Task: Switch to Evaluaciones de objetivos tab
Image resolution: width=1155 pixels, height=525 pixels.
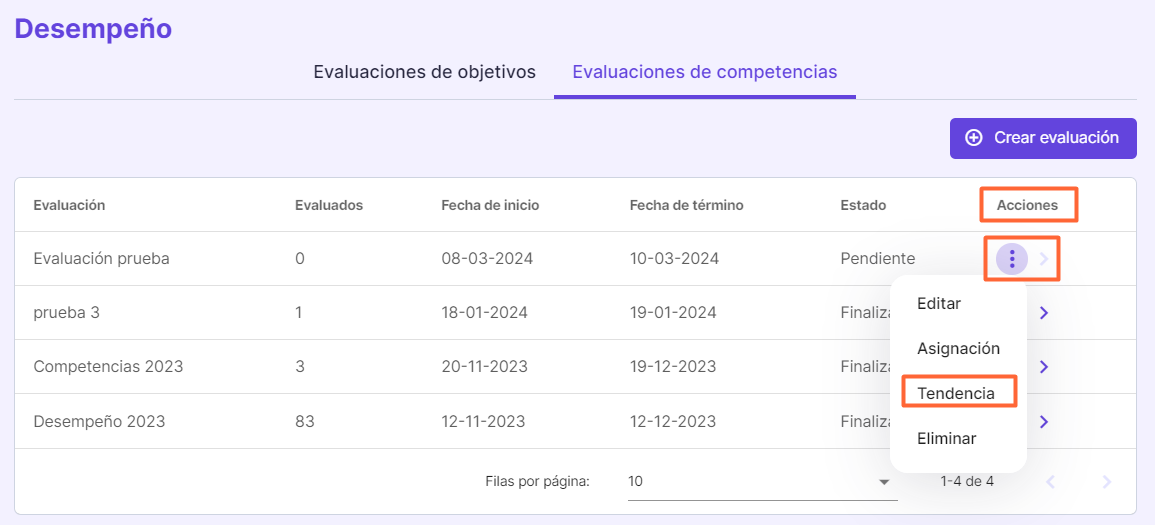Action: 424,72
